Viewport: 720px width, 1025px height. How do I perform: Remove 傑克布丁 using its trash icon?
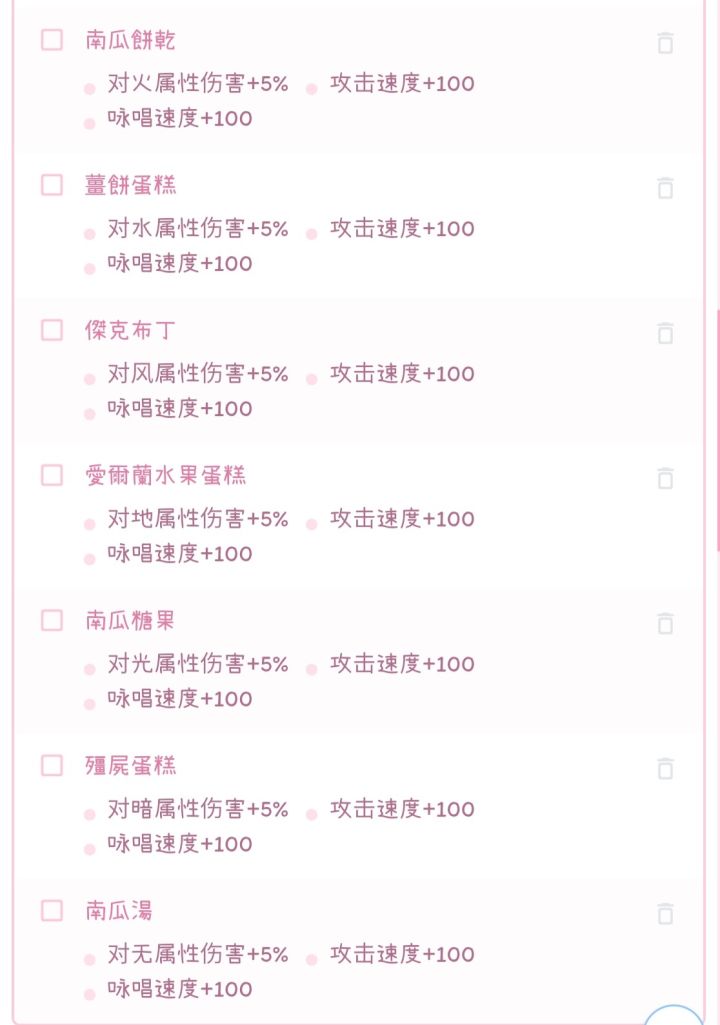665,333
